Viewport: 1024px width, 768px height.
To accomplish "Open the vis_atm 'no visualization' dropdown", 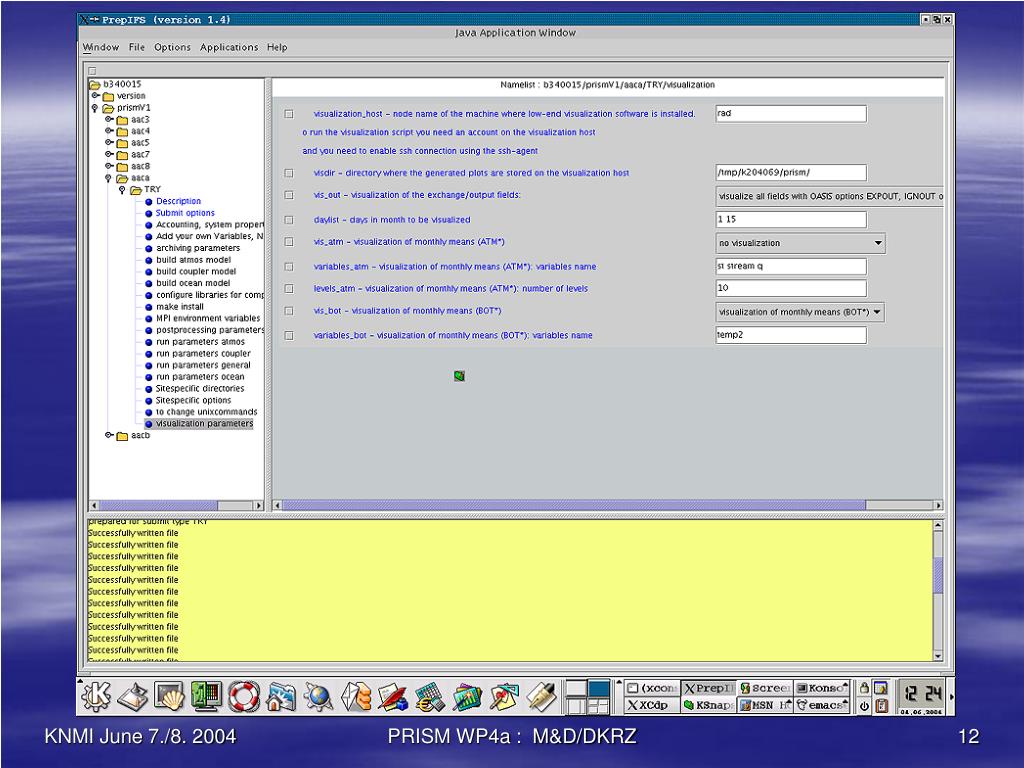I will [801, 243].
